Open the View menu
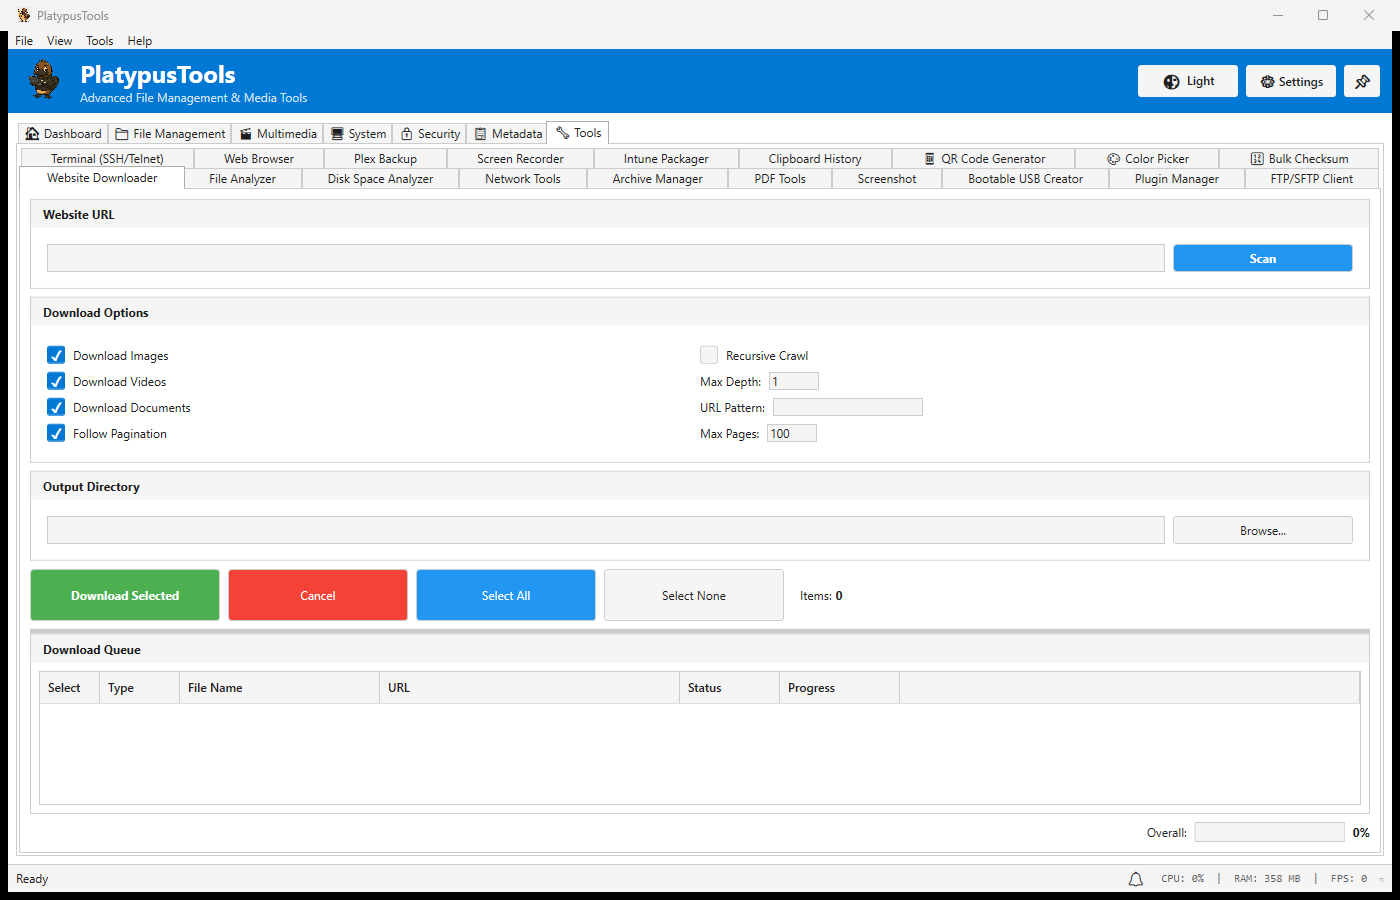 (x=59, y=40)
